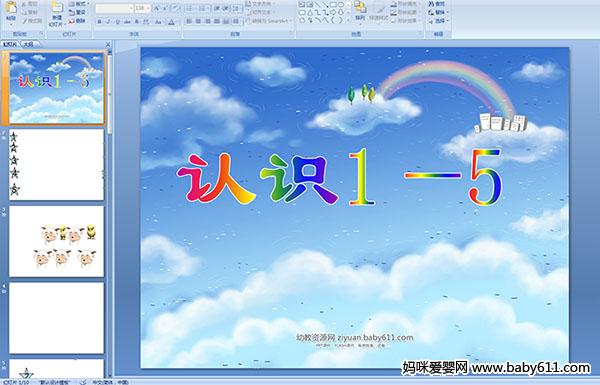Toggle Underline formatting

click(x=117, y=22)
